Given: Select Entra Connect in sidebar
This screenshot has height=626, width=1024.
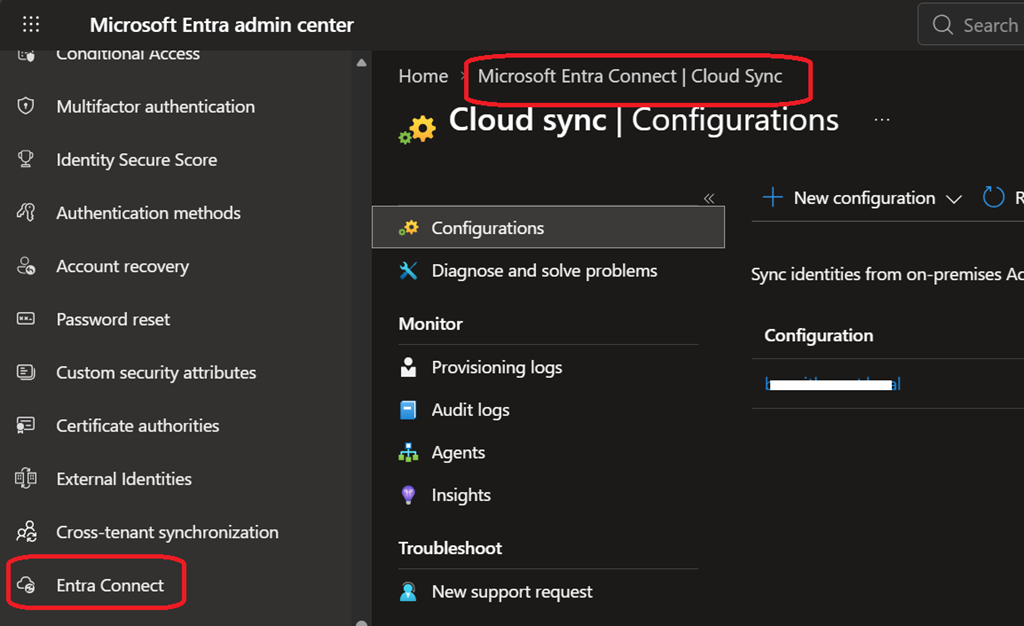Looking at the screenshot, I should [110, 585].
